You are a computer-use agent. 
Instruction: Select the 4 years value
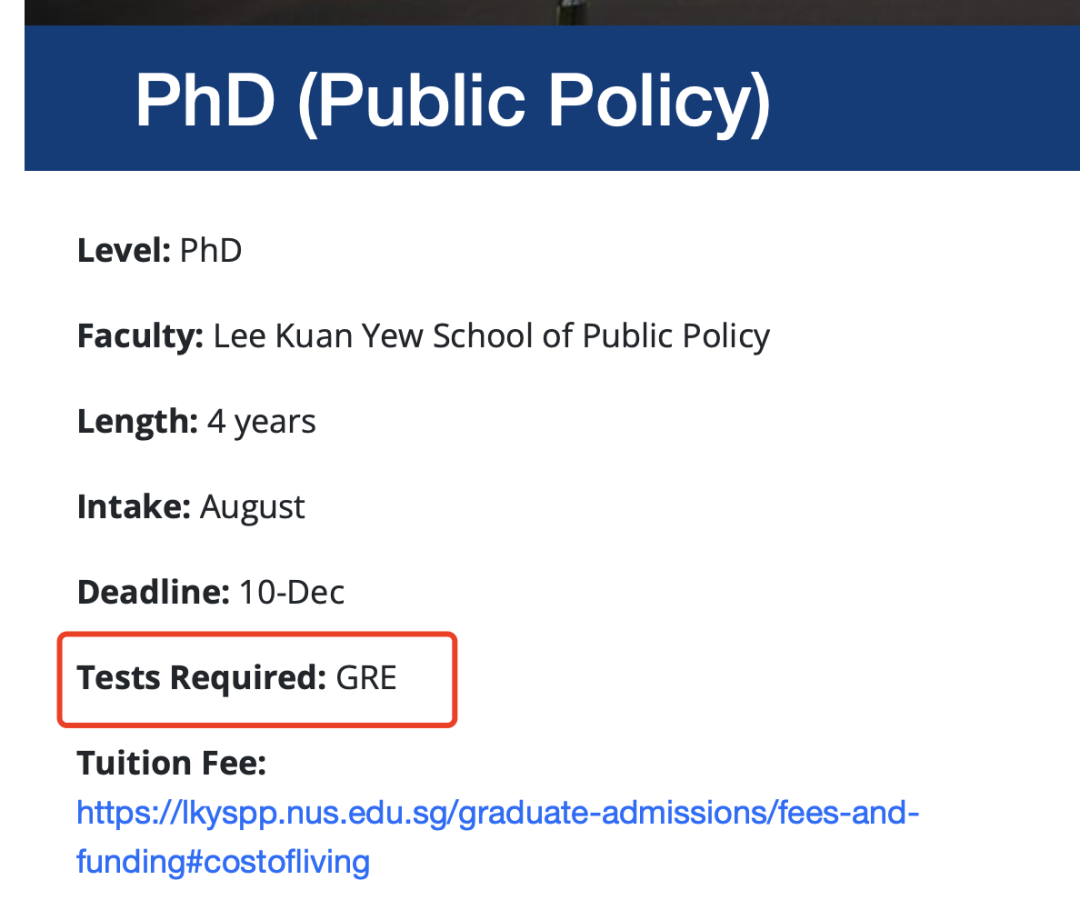point(262,421)
